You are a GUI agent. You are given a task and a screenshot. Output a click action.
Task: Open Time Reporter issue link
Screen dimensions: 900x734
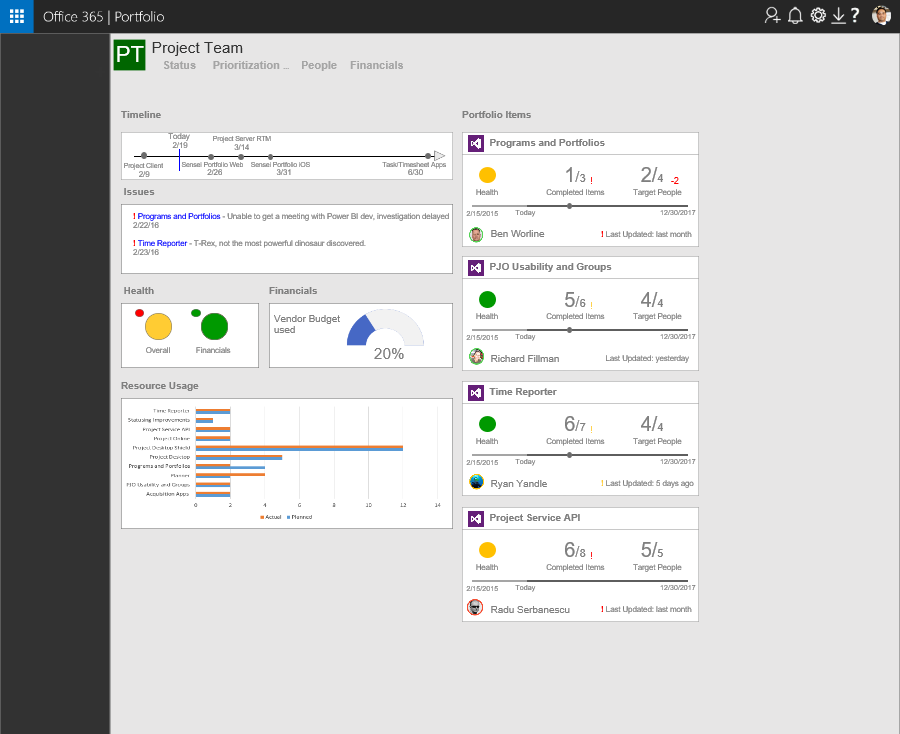[x=162, y=243]
